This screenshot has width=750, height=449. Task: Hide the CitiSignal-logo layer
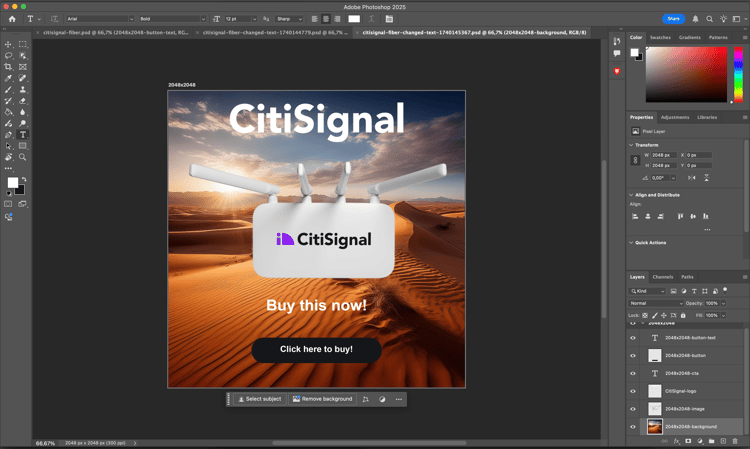tap(633, 391)
